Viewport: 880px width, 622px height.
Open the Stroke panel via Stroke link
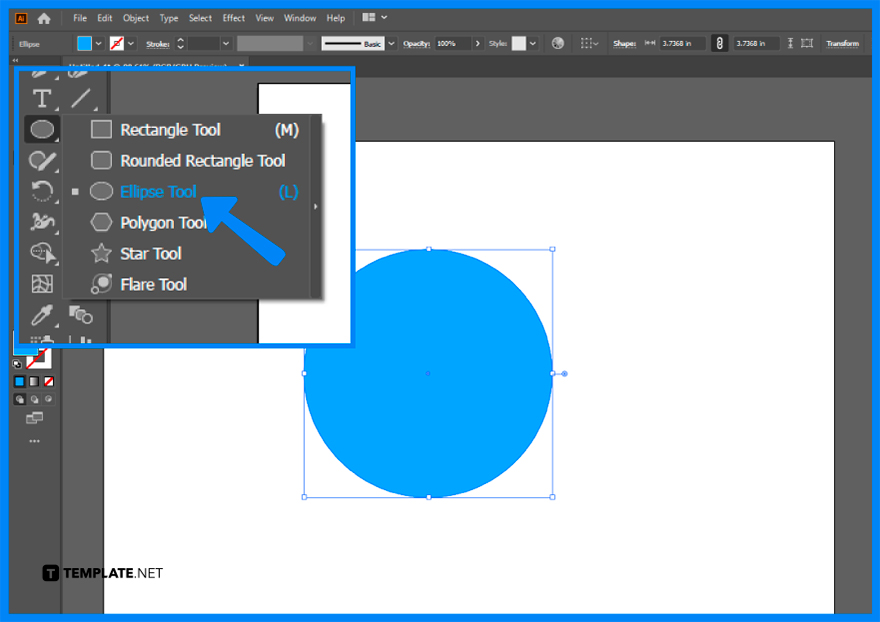coord(157,43)
